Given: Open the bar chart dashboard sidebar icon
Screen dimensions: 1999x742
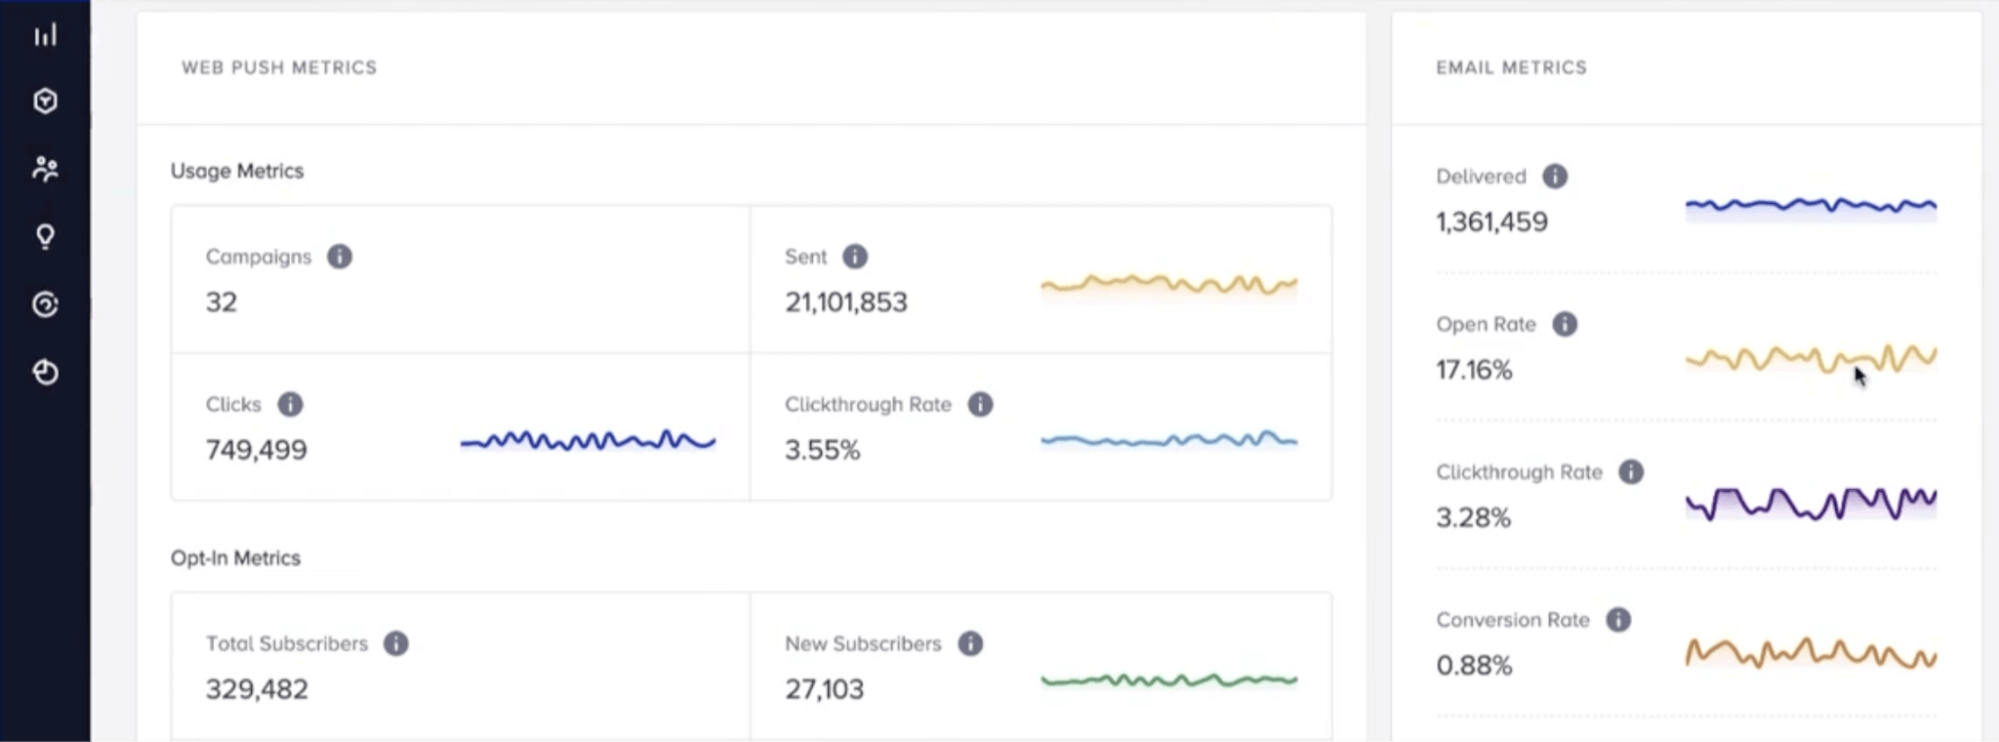Looking at the screenshot, I should click(45, 35).
